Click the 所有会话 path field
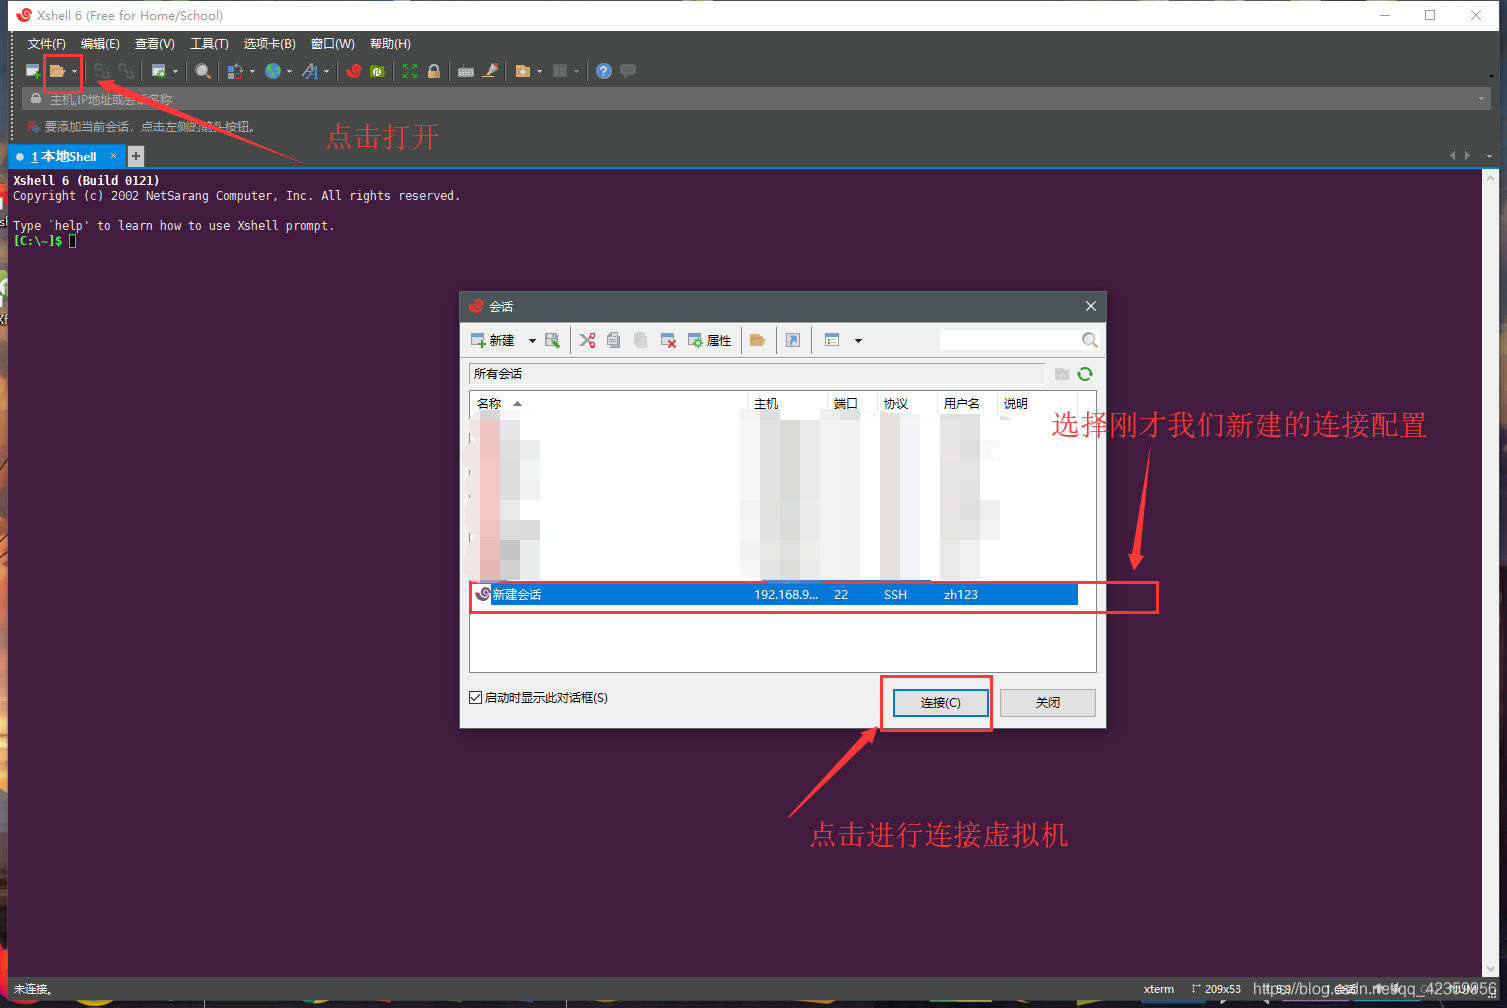The height and width of the screenshot is (1008, 1507). coord(757,374)
